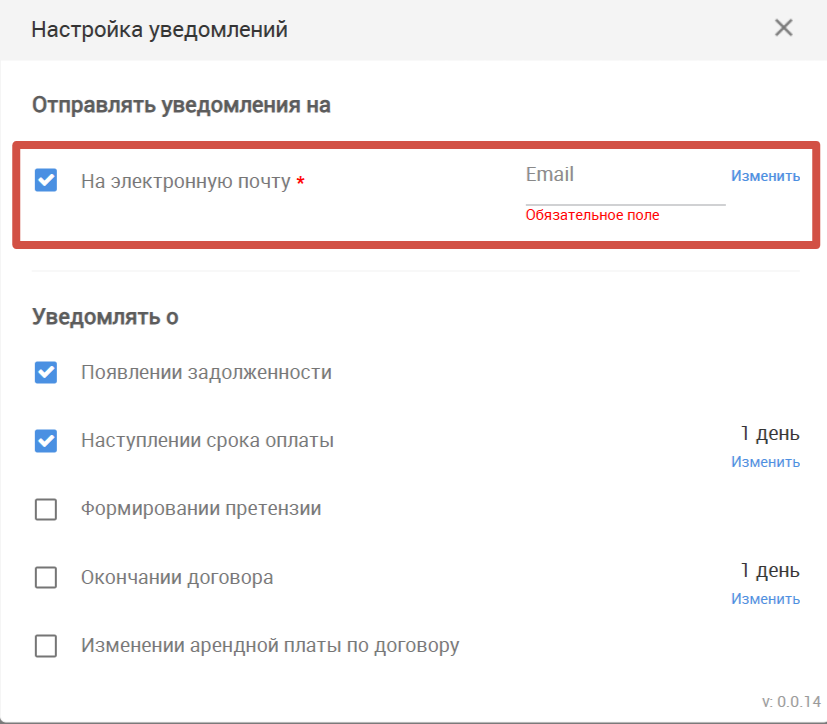Screen dimensions: 827x724
Task: Enable Изменении арендной платы по договору checkbox
Action: point(46,645)
